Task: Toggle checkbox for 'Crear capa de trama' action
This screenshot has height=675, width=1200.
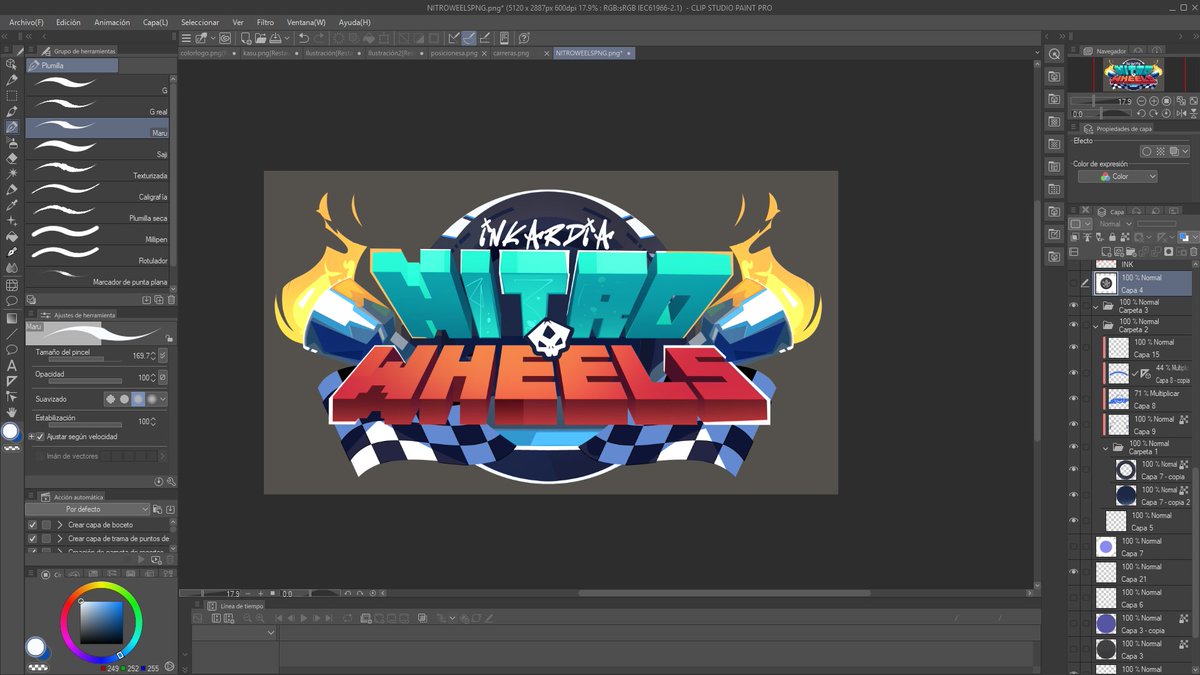Action: coord(32,538)
